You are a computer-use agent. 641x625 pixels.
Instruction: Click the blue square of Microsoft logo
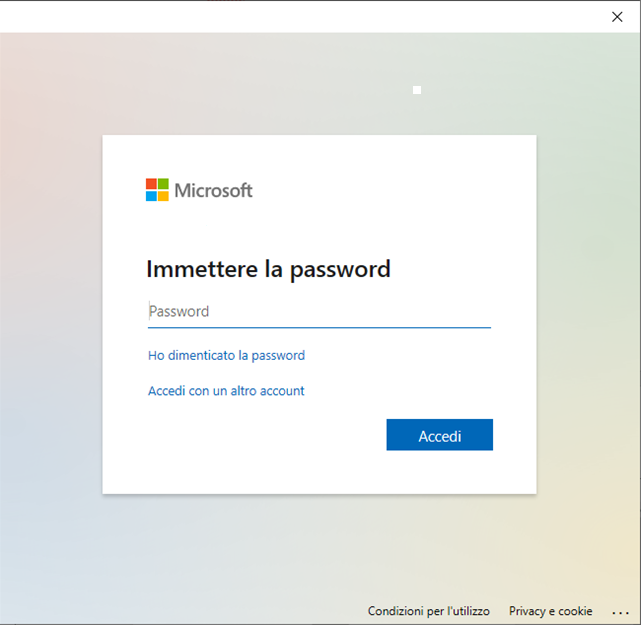(x=151, y=196)
